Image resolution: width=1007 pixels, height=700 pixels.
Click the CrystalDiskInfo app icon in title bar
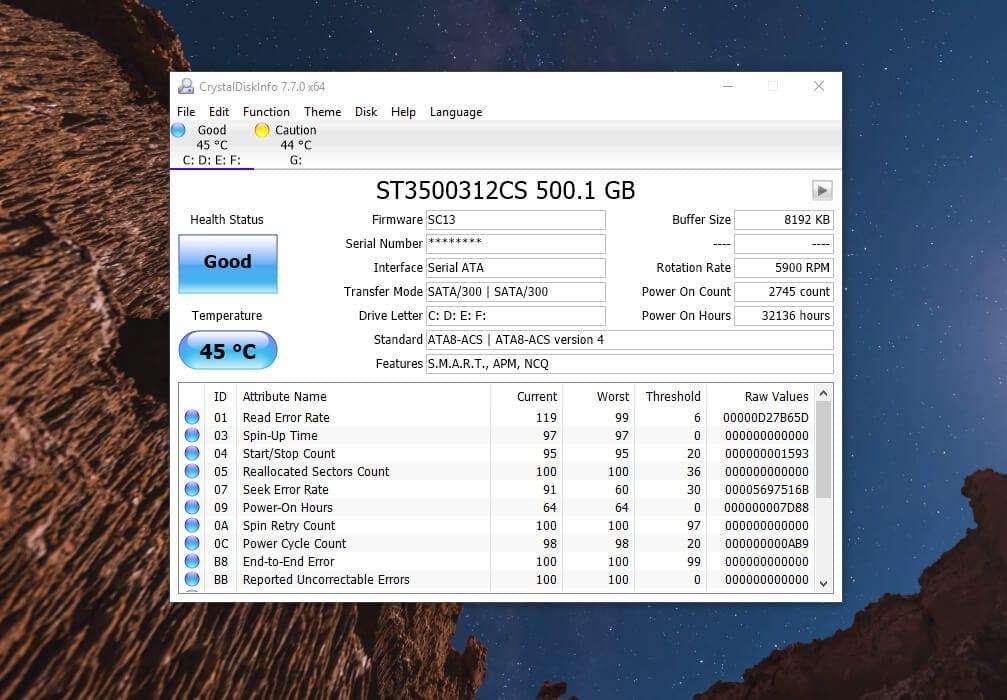(186, 86)
